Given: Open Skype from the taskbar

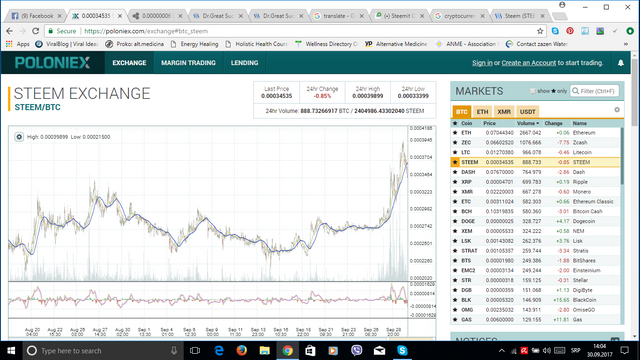Looking at the screenshot, I should pyautogui.click(x=402, y=351).
